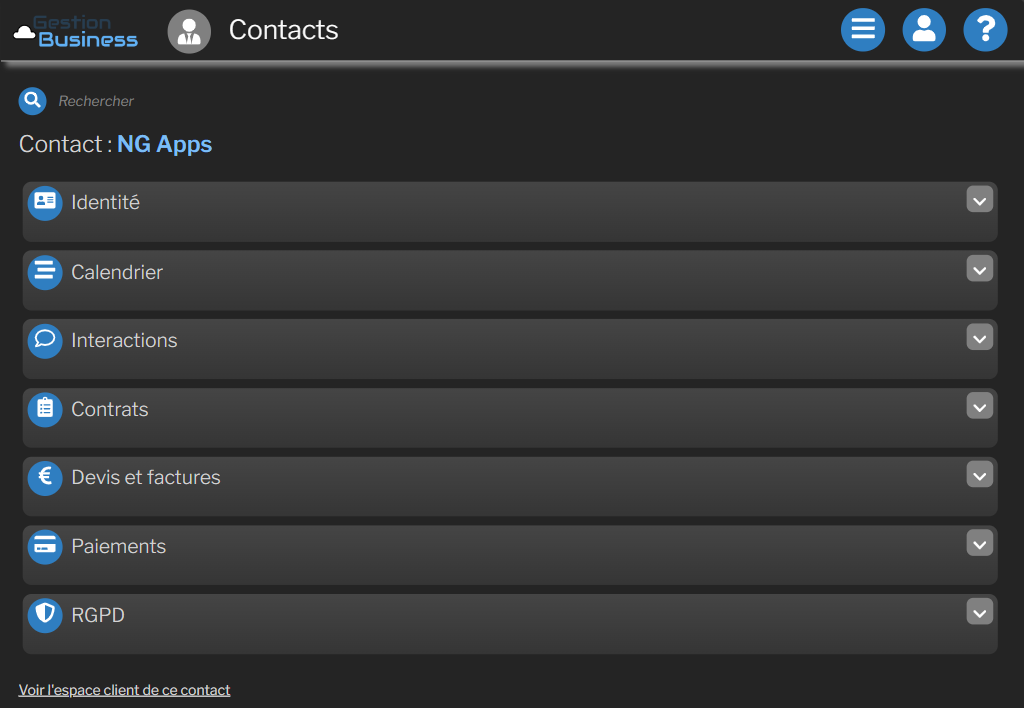
Task: Open the help question mark icon
Action: coord(985,30)
